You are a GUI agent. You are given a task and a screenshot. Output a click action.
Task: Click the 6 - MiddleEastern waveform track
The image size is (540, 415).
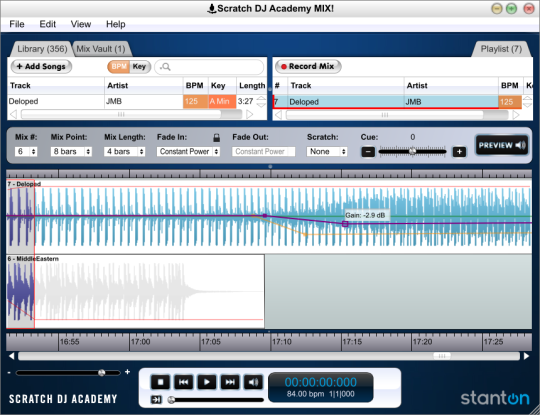(x=135, y=291)
